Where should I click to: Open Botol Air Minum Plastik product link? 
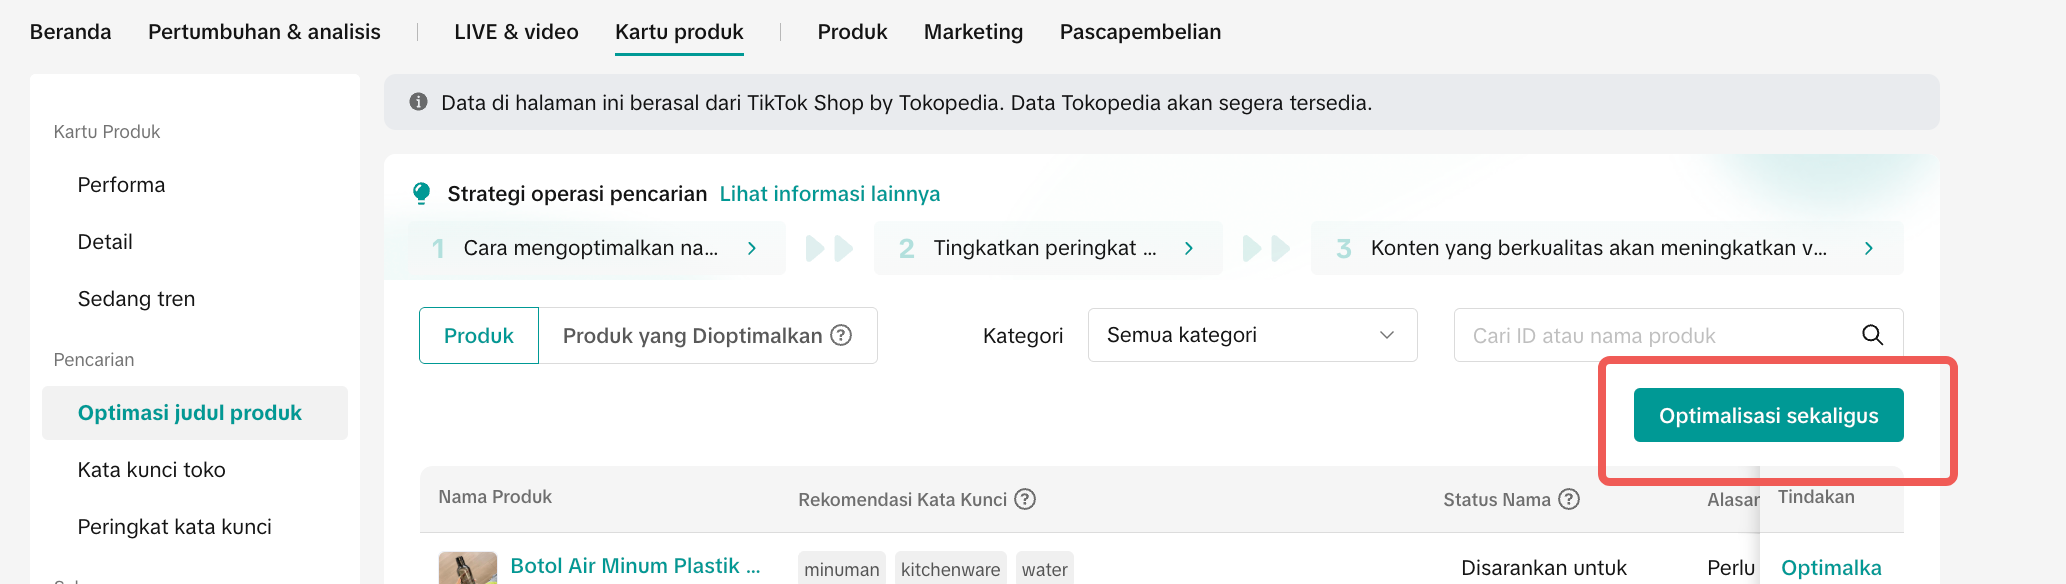635,566
